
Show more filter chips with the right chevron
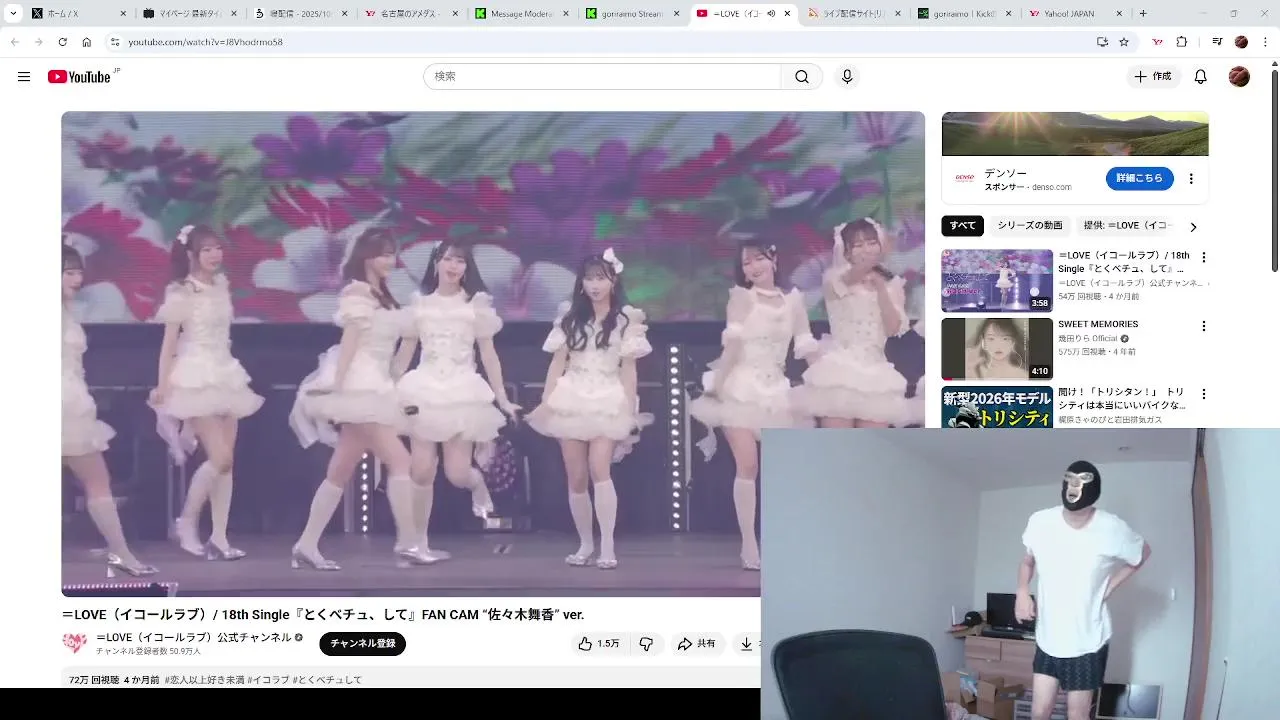tap(1193, 227)
